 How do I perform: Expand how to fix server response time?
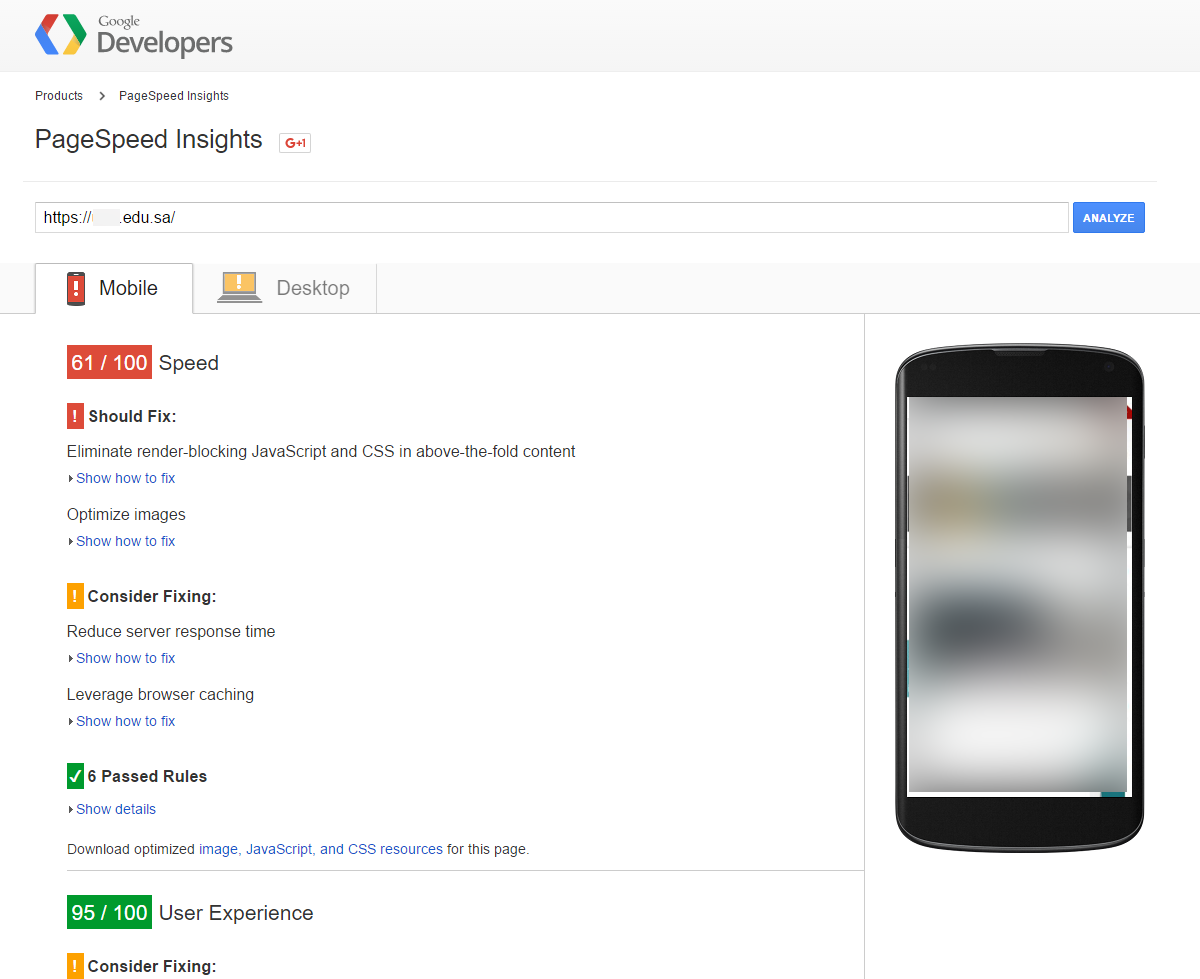point(125,658)
